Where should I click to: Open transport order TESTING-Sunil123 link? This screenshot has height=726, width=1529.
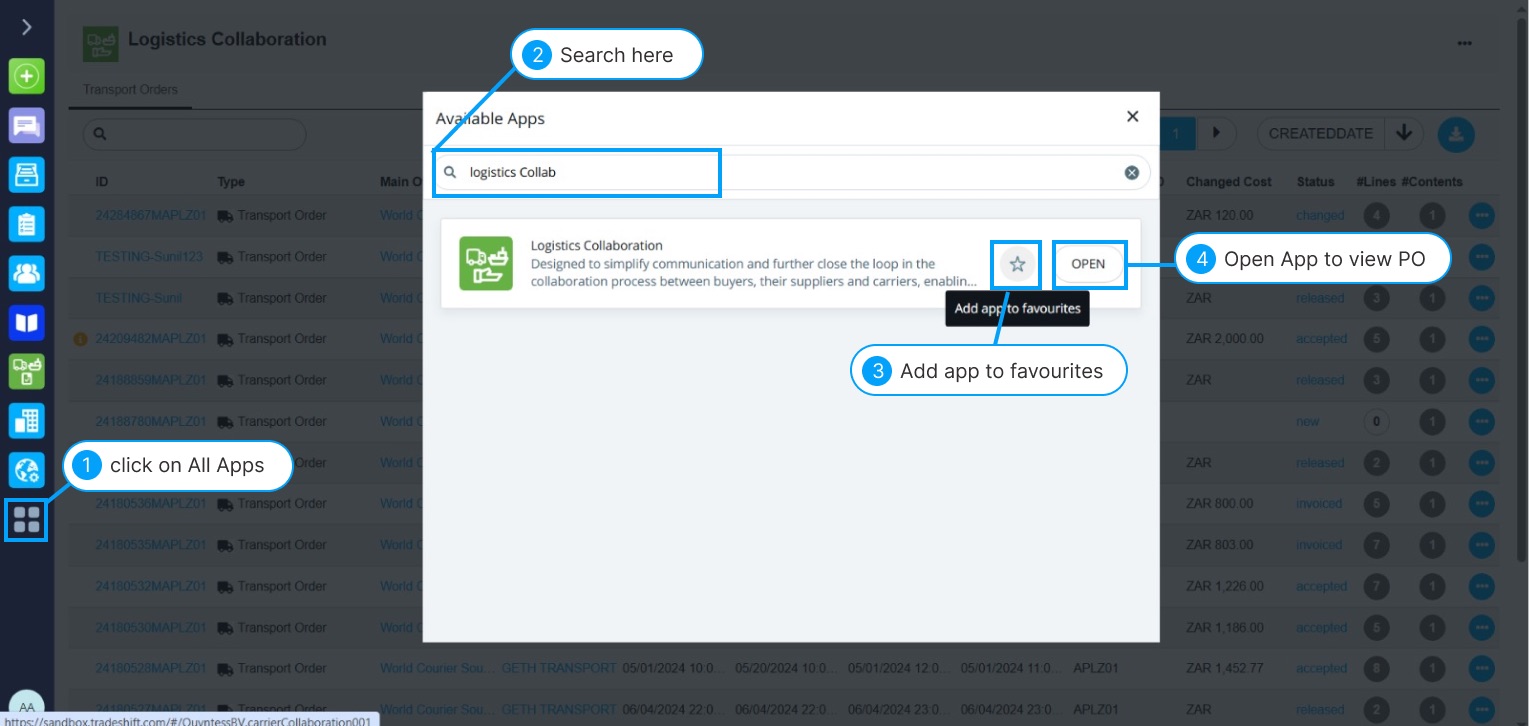(x=149, y=257)
